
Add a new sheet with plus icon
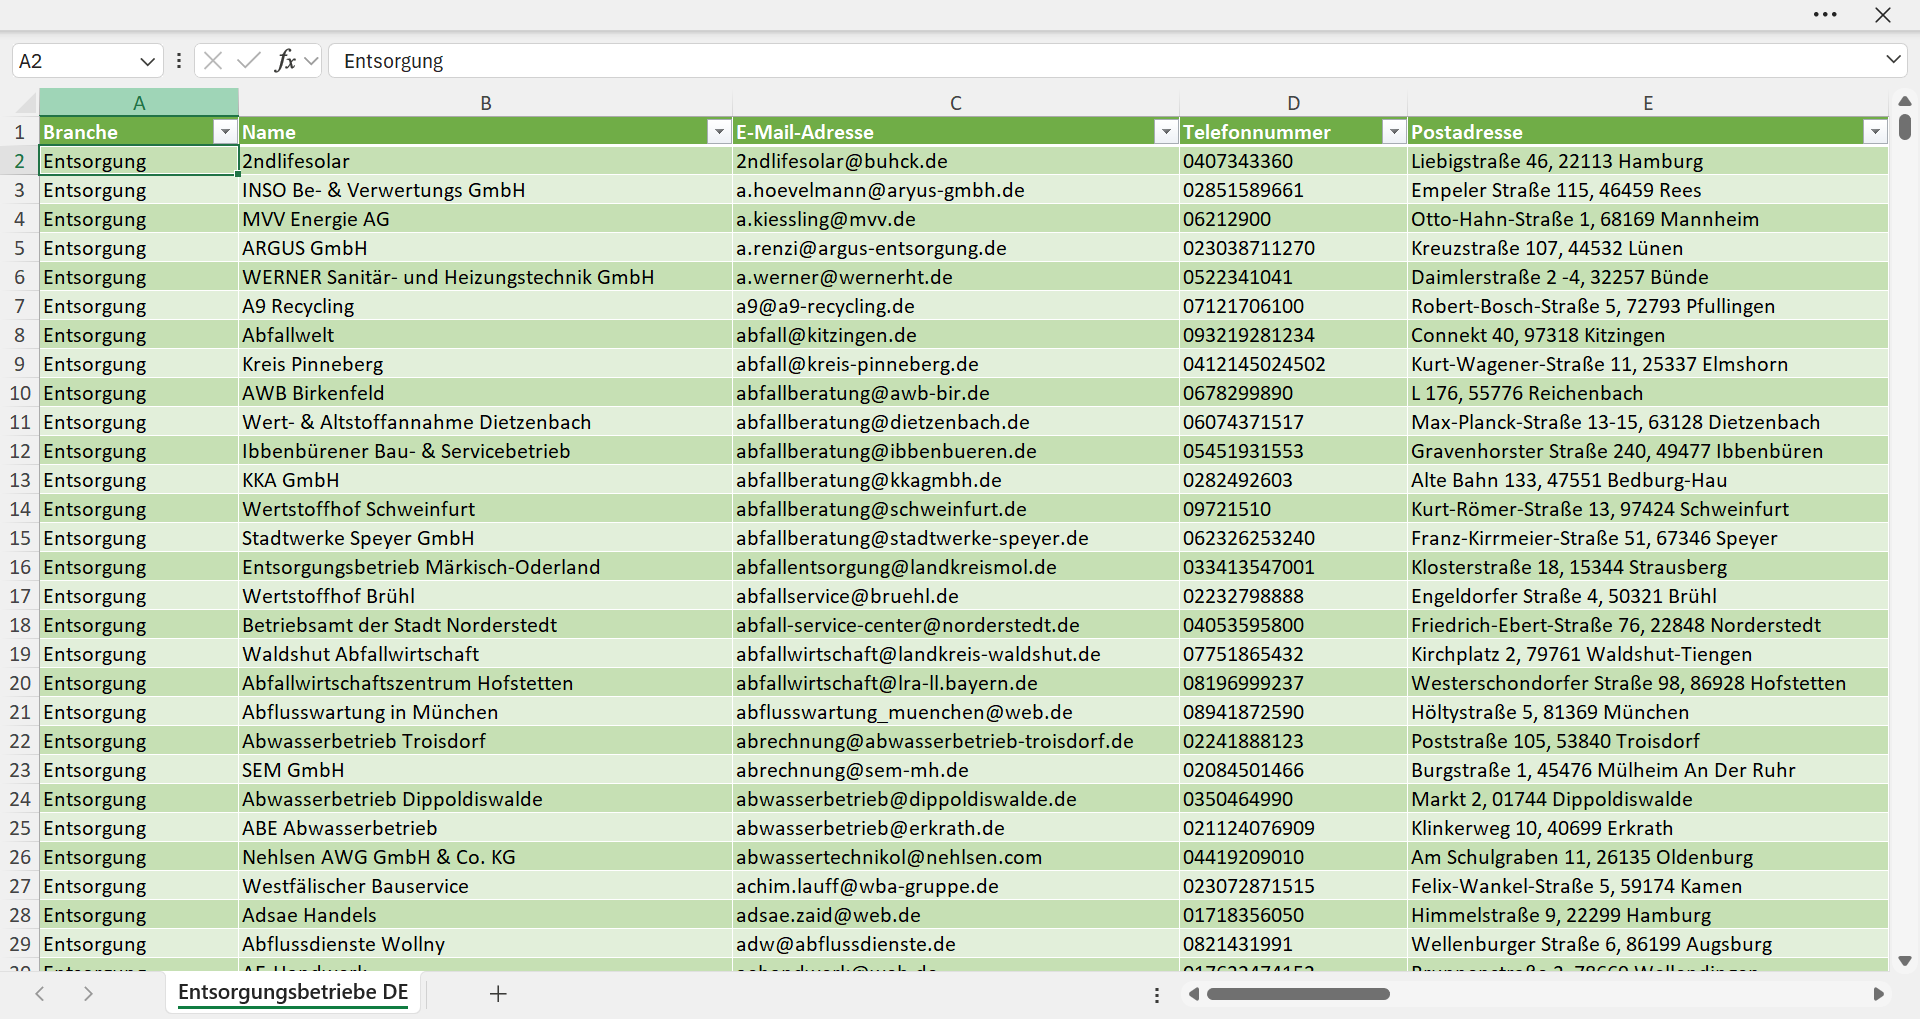pyautogui.click(x=498, y=993)
